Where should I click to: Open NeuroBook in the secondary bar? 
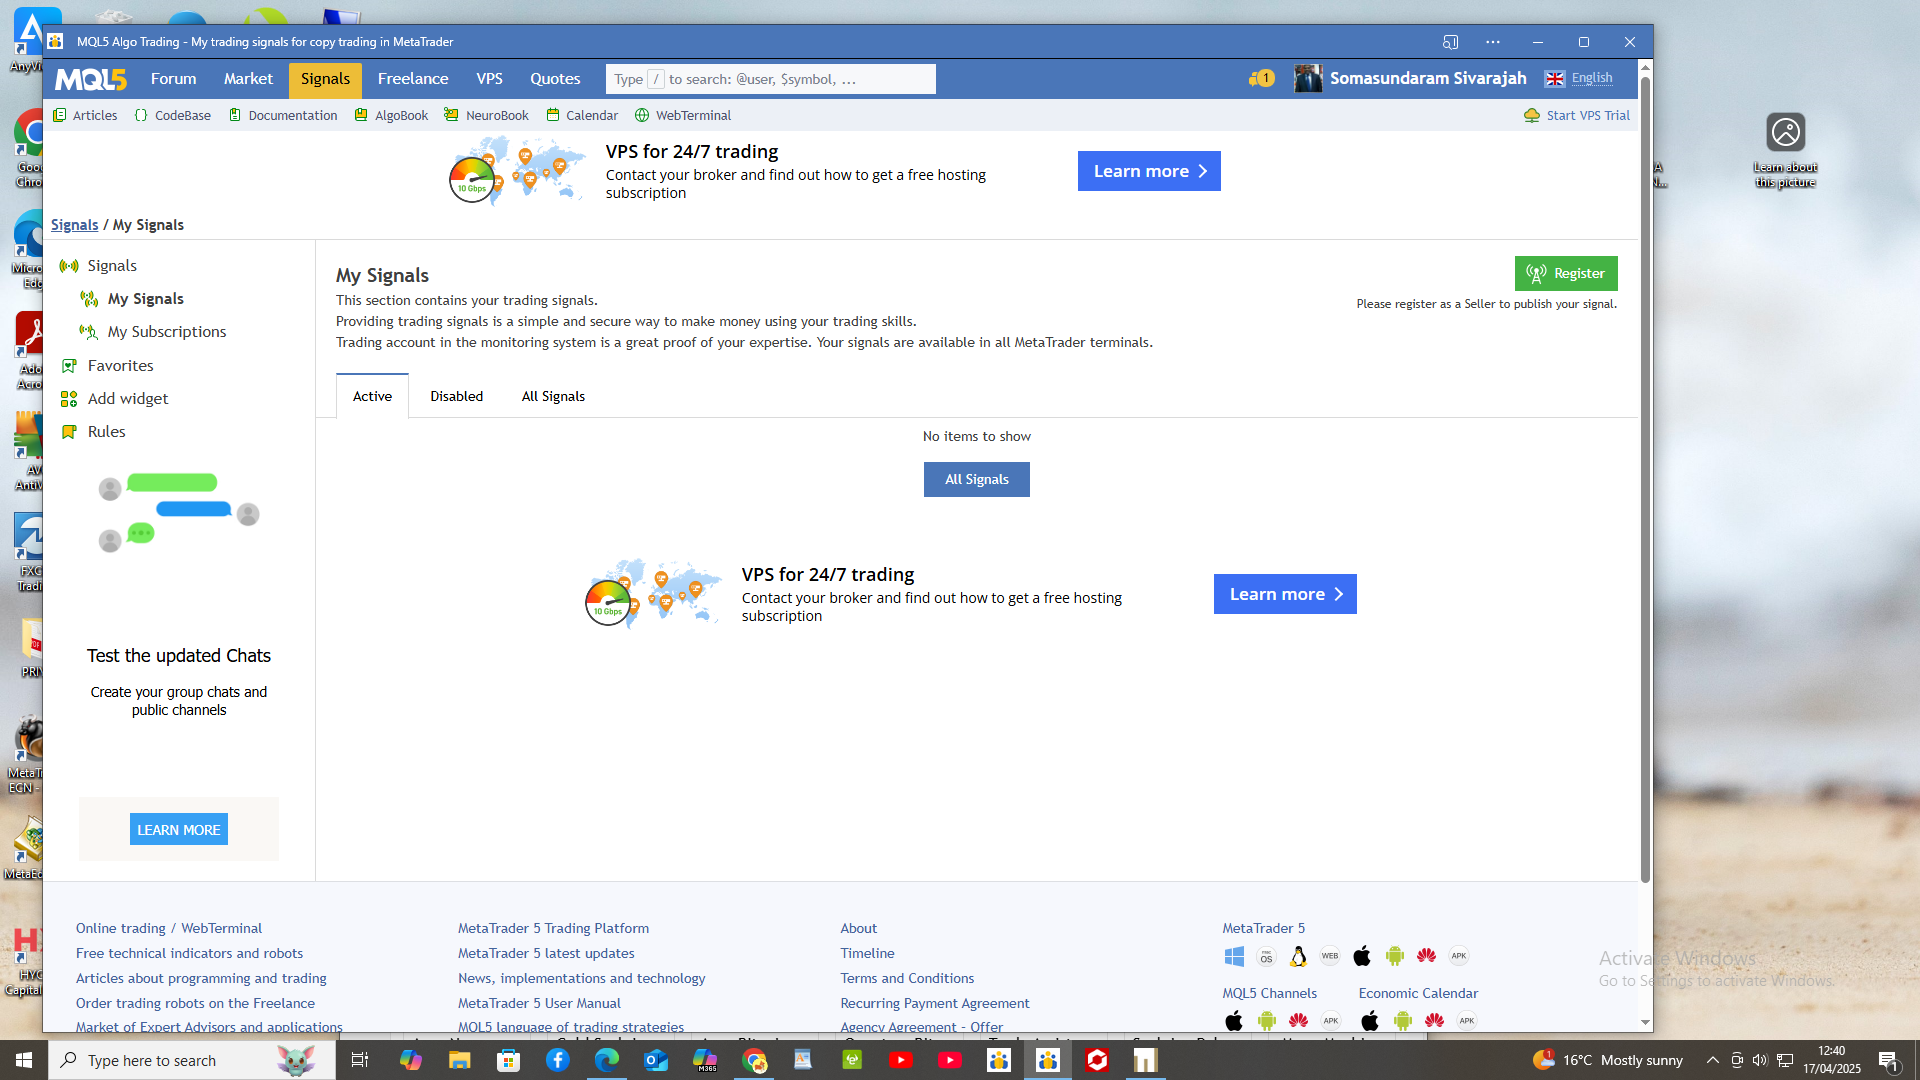486,115
